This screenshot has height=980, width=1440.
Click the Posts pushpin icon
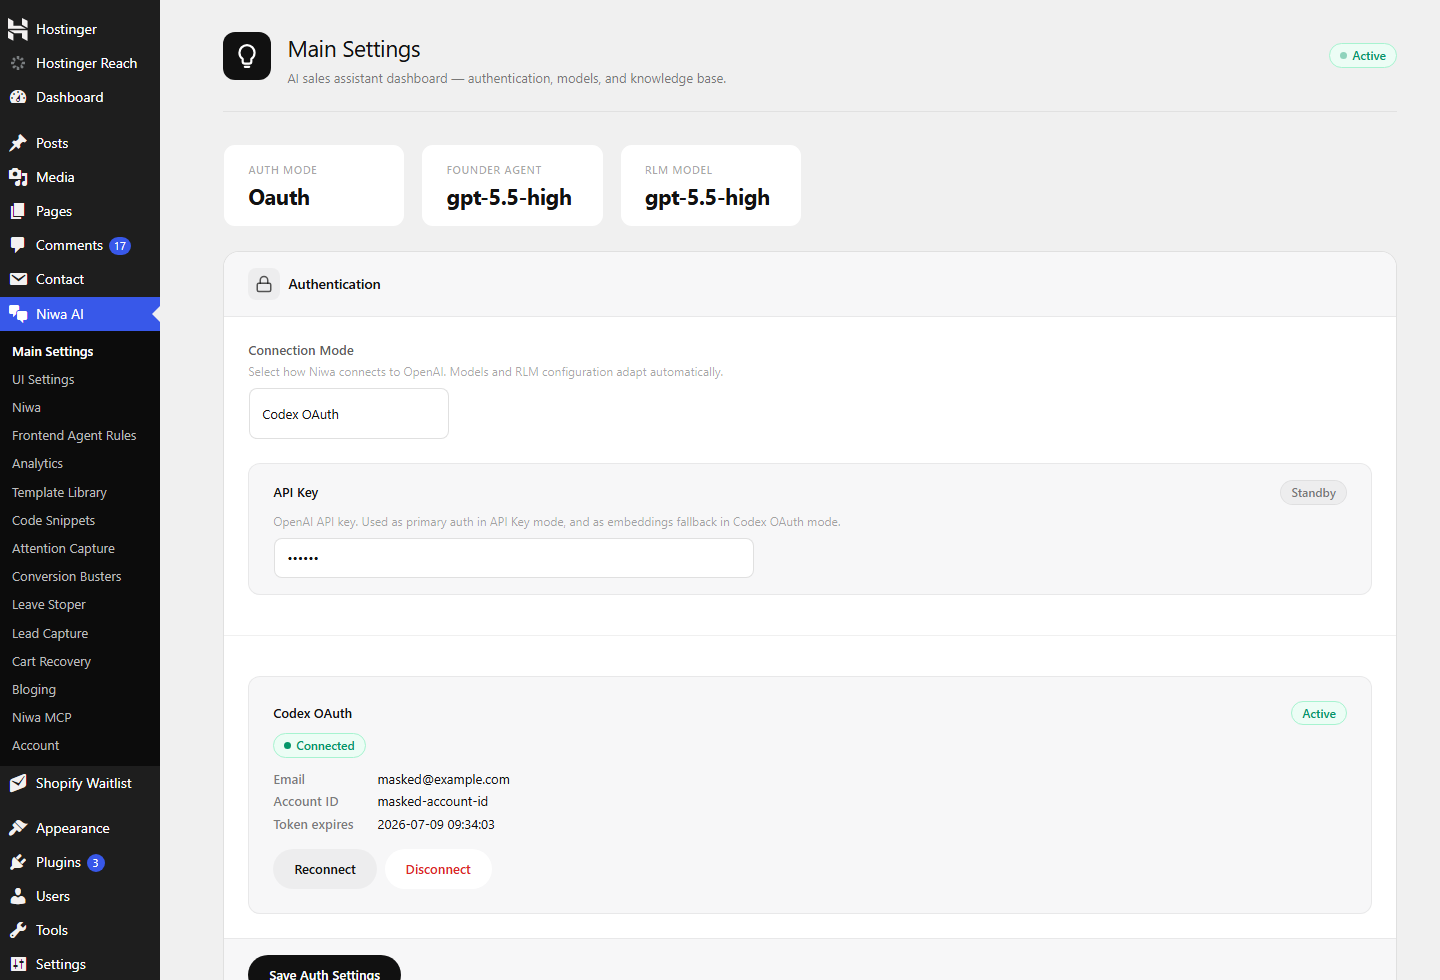pos(18,143)
